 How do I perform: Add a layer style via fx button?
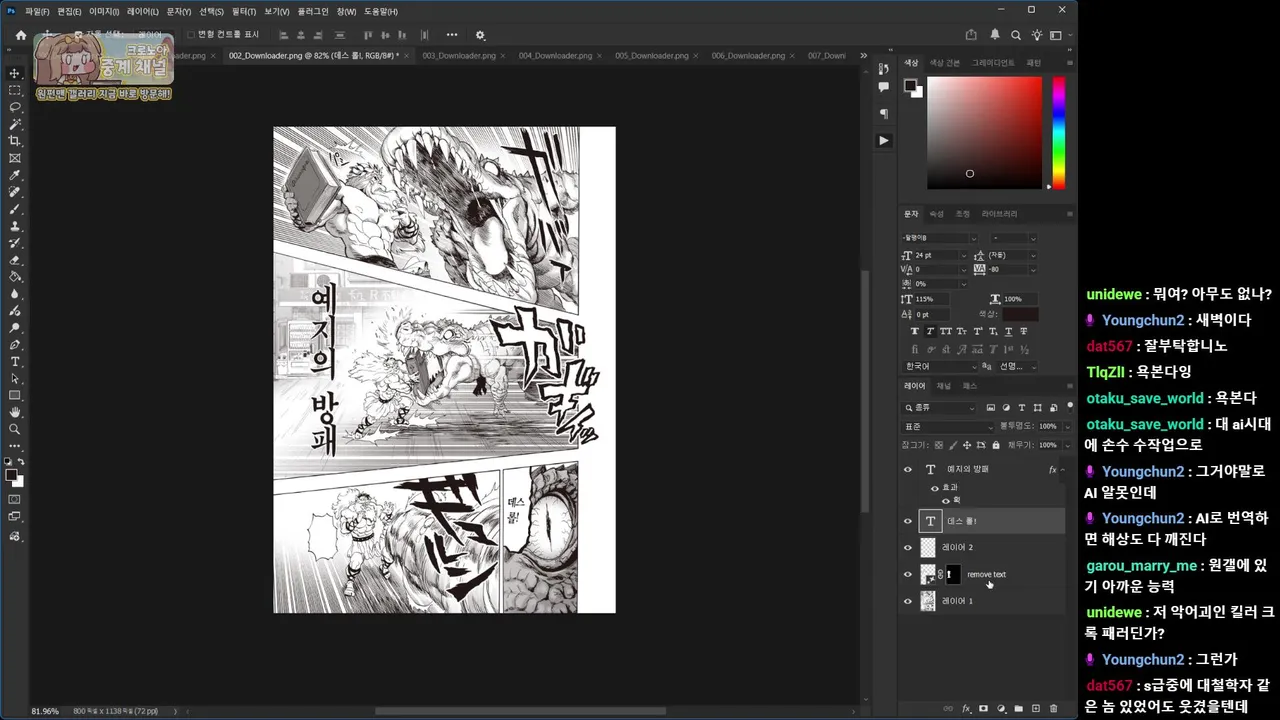coord(966,709)
